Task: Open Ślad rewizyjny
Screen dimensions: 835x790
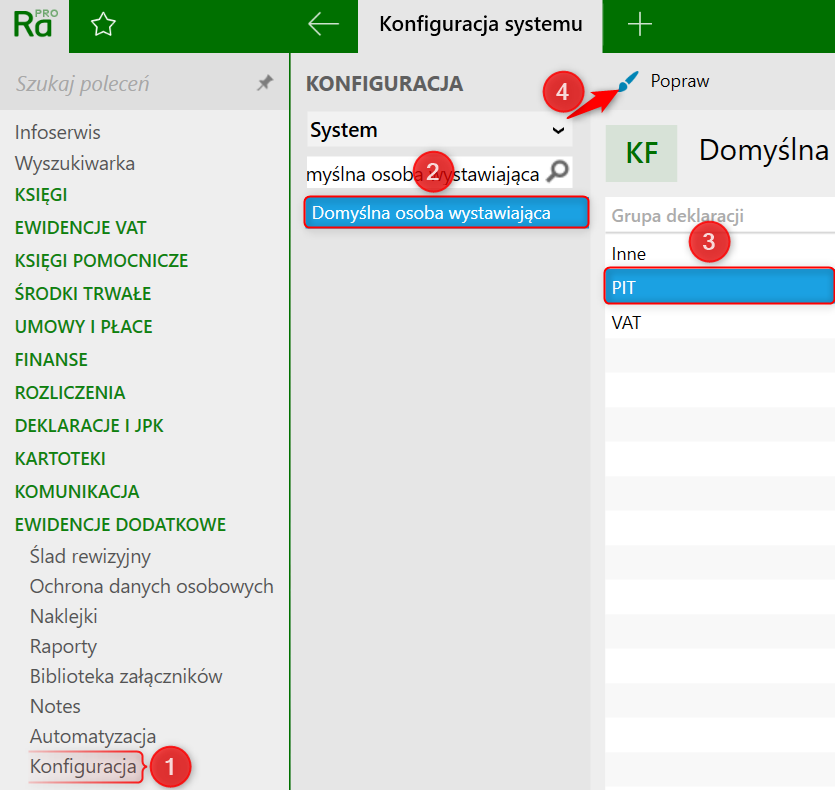Action: 90,556
